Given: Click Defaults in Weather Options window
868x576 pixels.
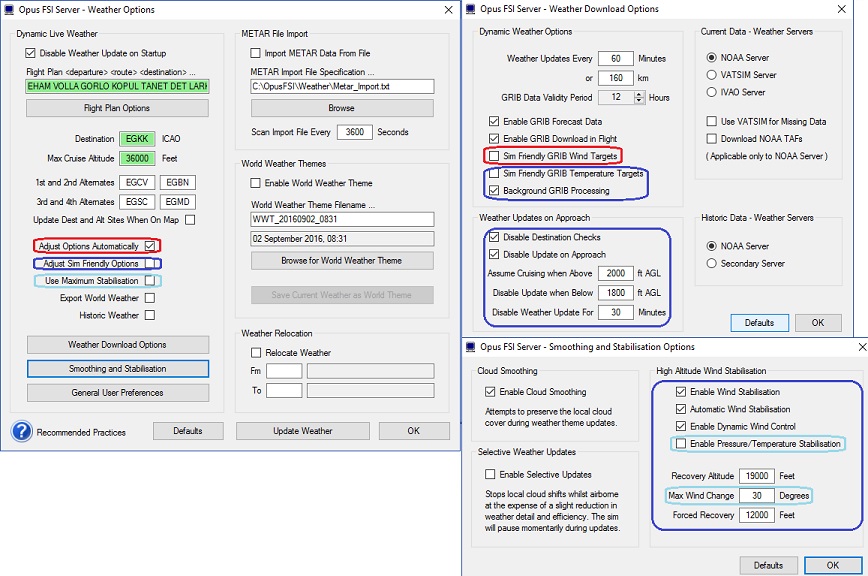Looking at the screenshot, I should [188, 430].
